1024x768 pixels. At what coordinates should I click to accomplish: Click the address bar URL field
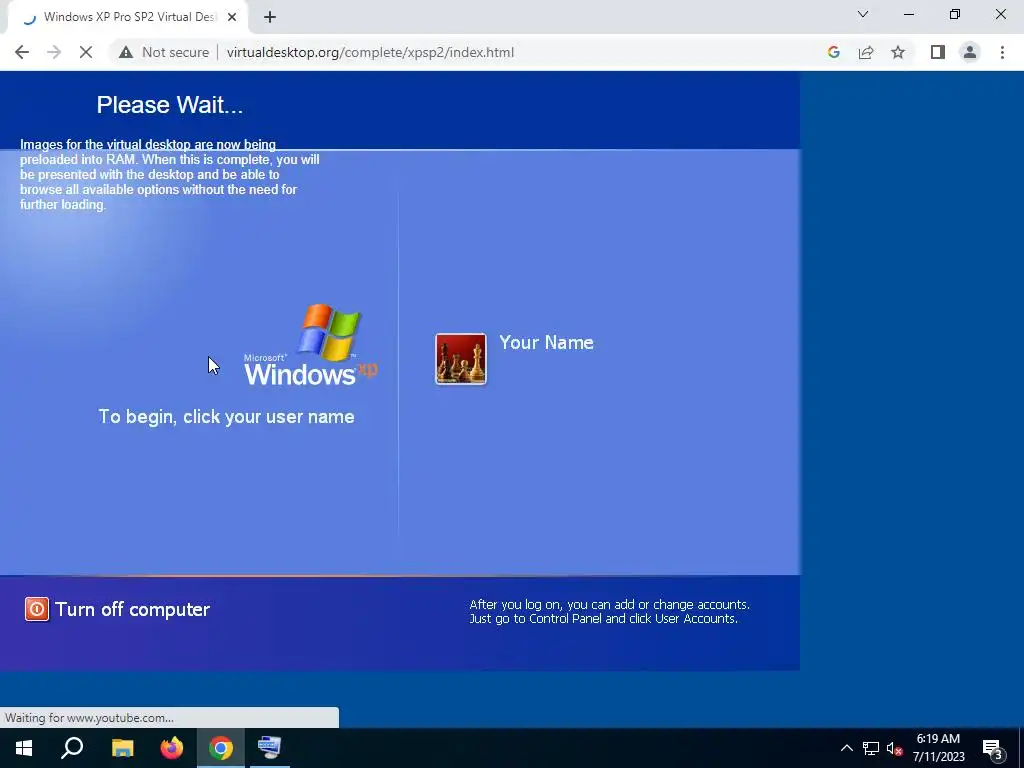tap(370, 52)
